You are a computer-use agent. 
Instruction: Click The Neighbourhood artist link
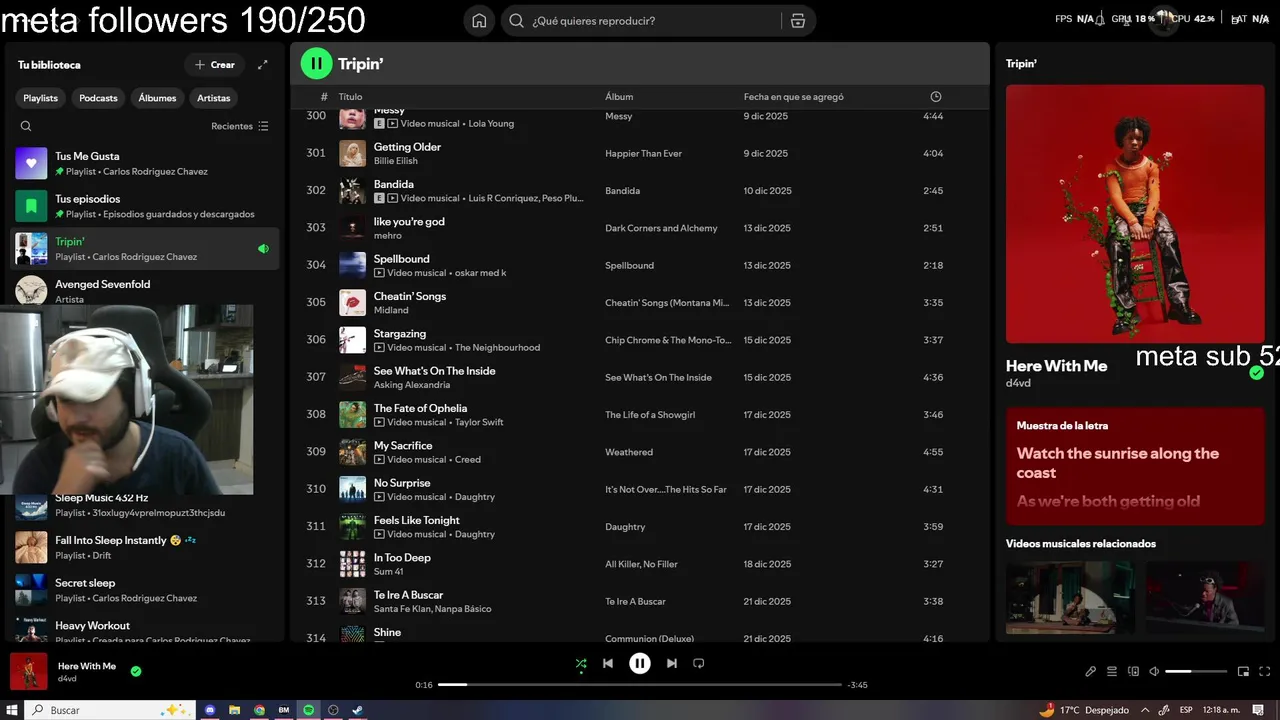(497, 348)
